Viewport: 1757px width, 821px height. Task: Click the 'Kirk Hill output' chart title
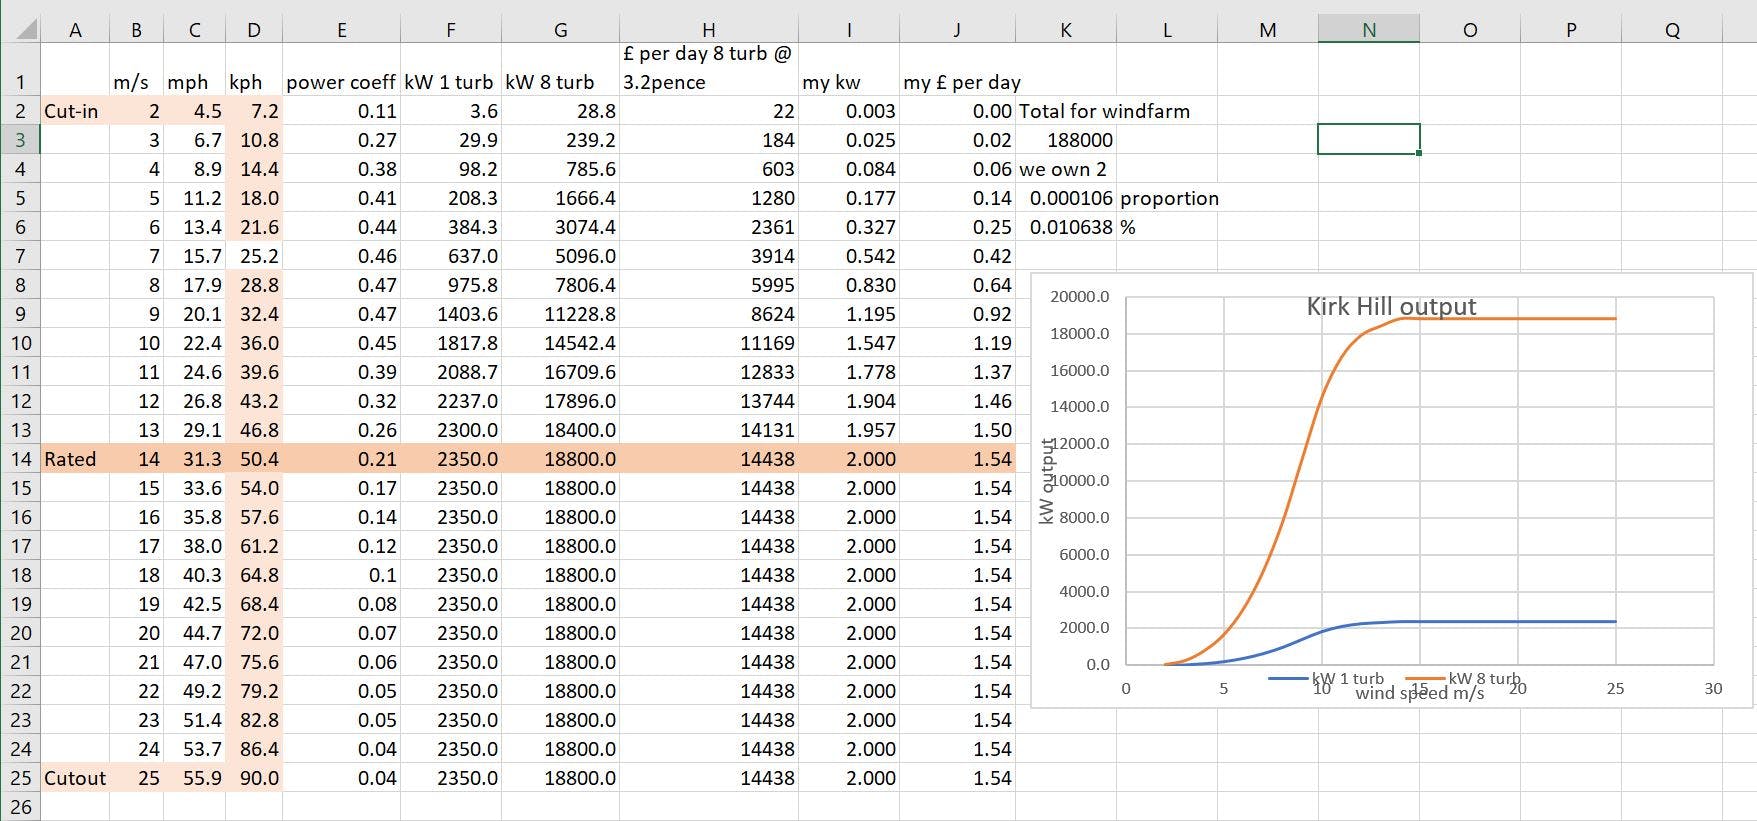coord(1391,306)
